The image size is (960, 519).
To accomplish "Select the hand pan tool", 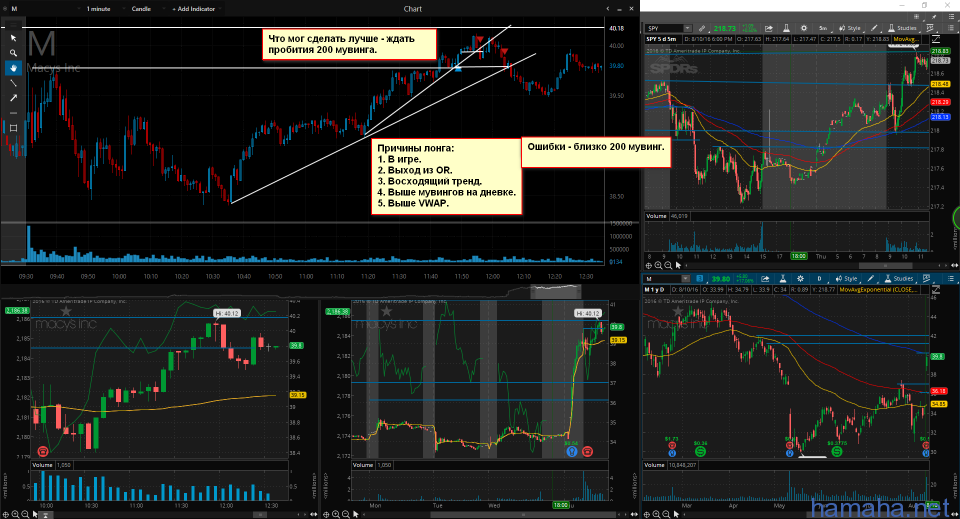I will (13, 68).
